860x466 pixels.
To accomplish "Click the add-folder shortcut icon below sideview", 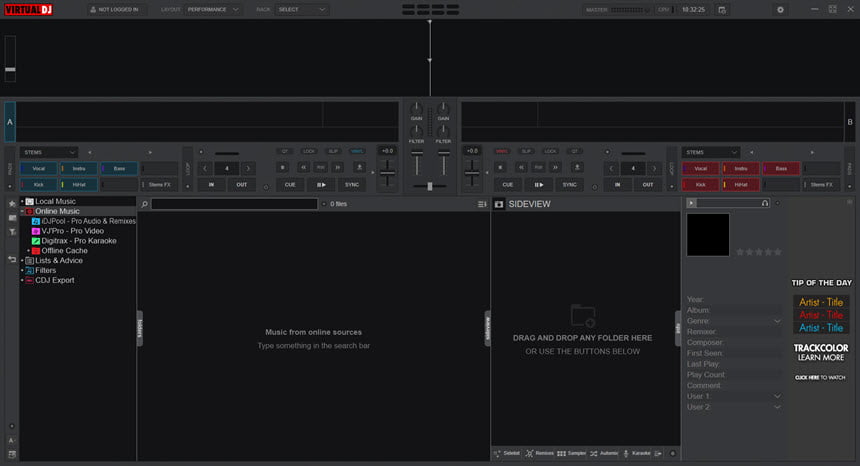I will tap(658, 453).
